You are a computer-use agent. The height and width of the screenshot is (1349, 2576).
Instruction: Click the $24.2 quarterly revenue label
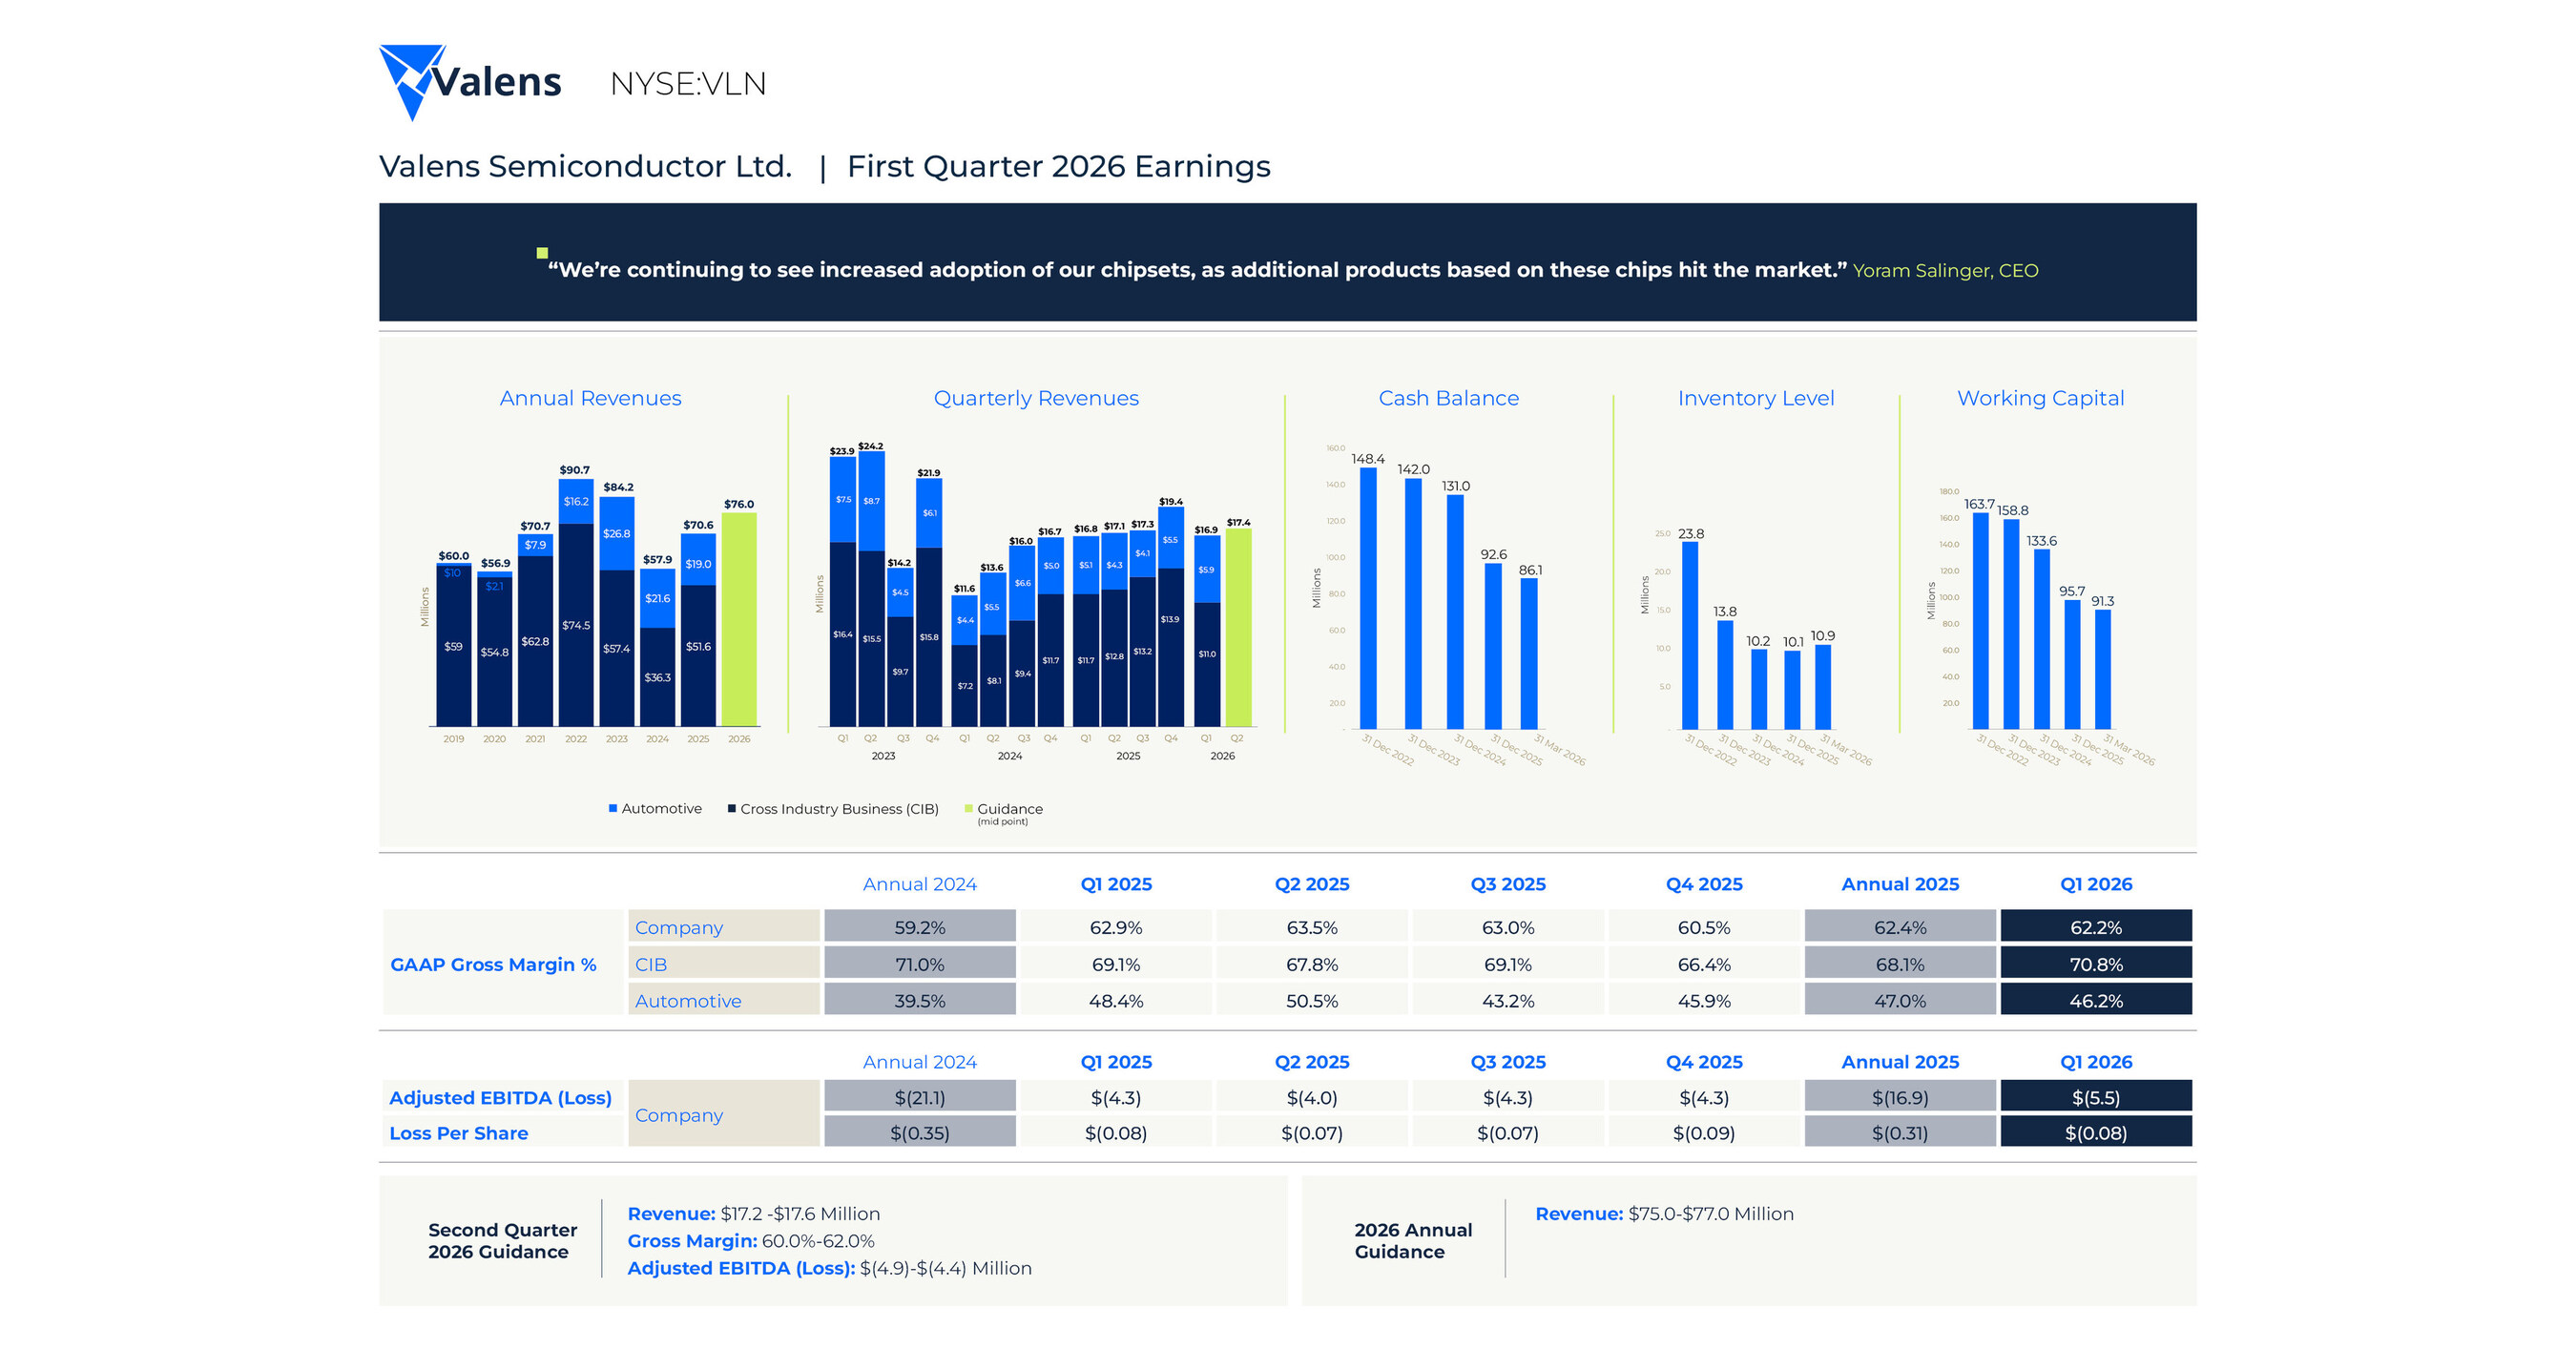pos(870,446)
